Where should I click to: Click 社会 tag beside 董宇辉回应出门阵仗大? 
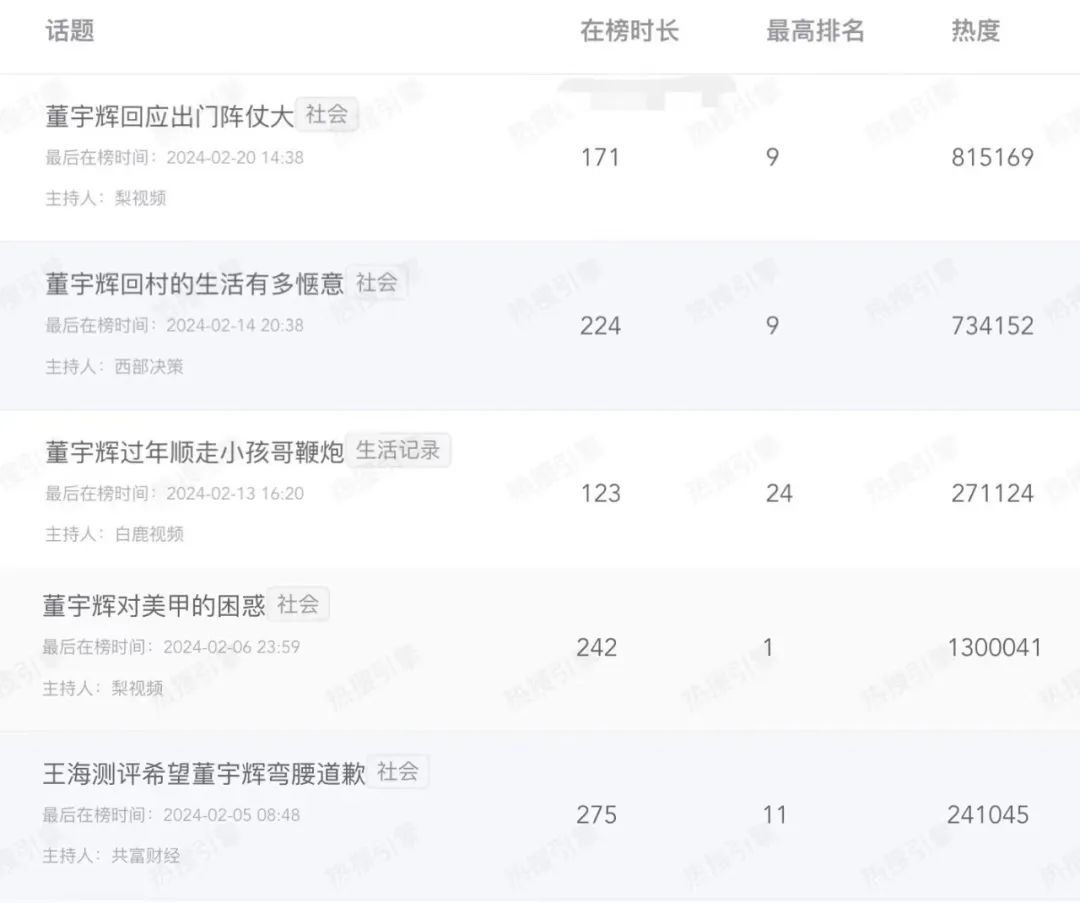[x=326, y=114]
